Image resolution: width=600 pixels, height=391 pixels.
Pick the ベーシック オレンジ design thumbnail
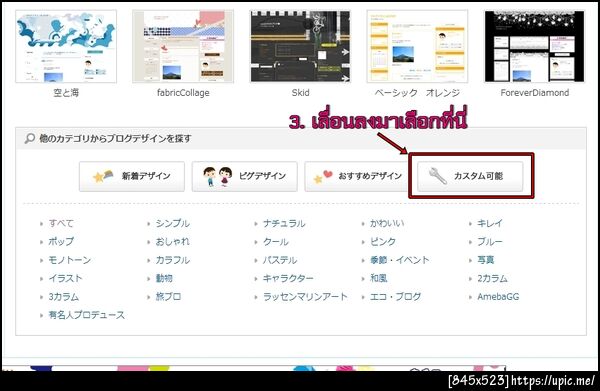(417, 46)
